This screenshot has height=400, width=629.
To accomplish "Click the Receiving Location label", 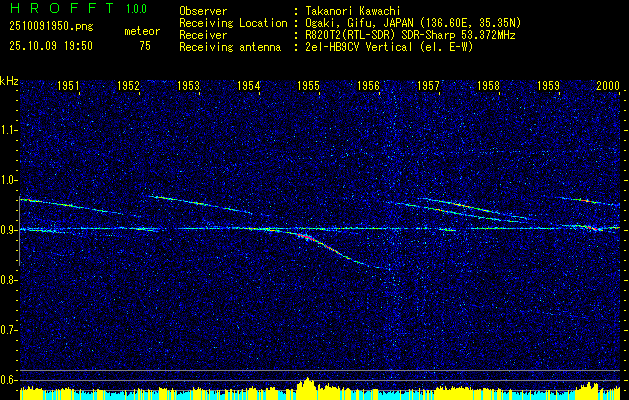I will (233, 24).
